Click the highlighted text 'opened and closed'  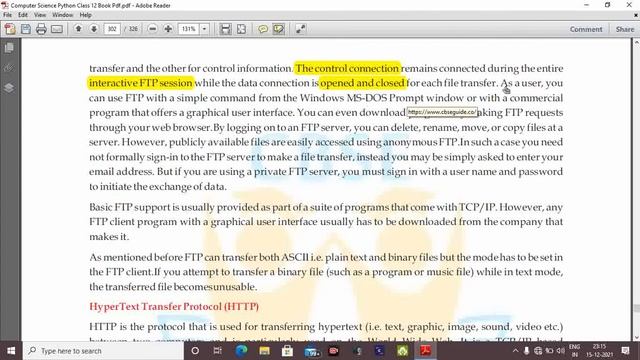coord(362,83)
